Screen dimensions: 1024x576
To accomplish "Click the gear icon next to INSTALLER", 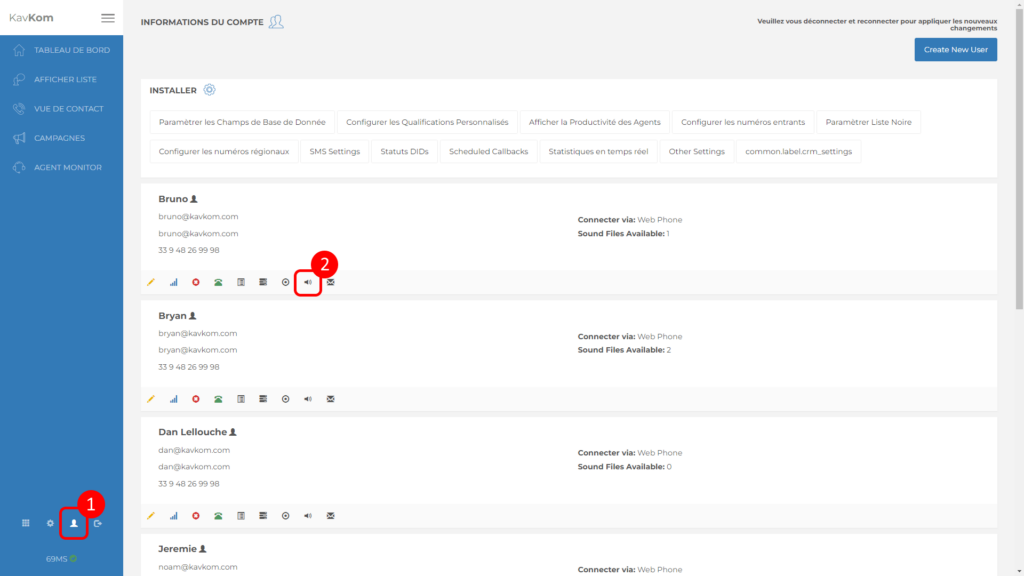I will 209,90.
